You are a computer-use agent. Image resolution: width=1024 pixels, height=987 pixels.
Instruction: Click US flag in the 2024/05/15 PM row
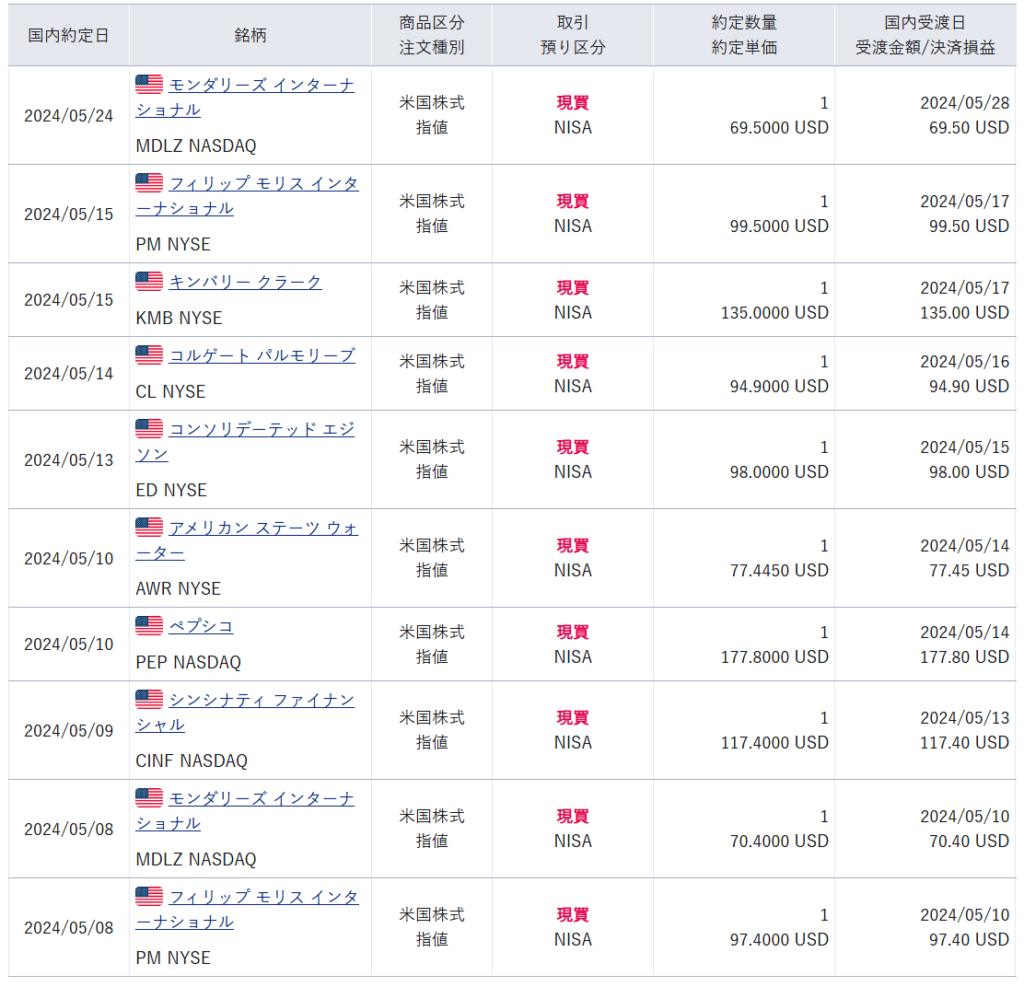point(149,183)
